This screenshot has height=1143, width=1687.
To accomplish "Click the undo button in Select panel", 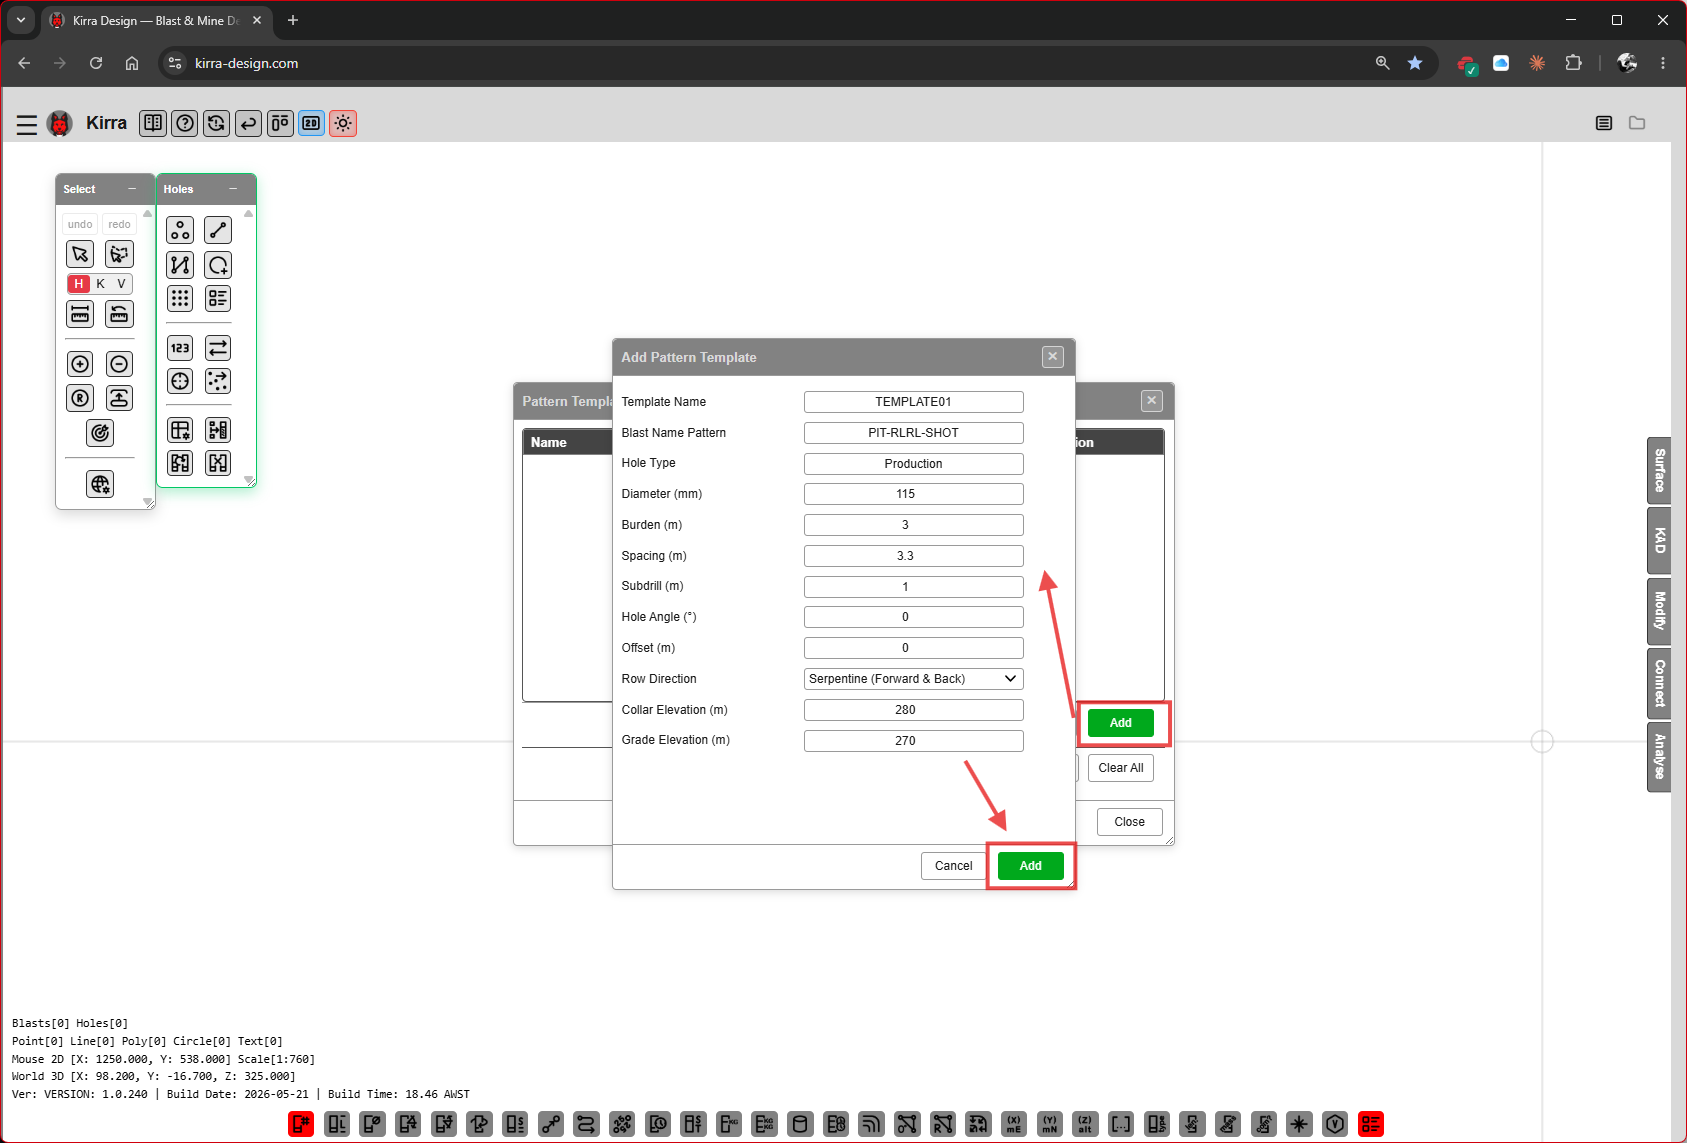I will click(80, 224).
